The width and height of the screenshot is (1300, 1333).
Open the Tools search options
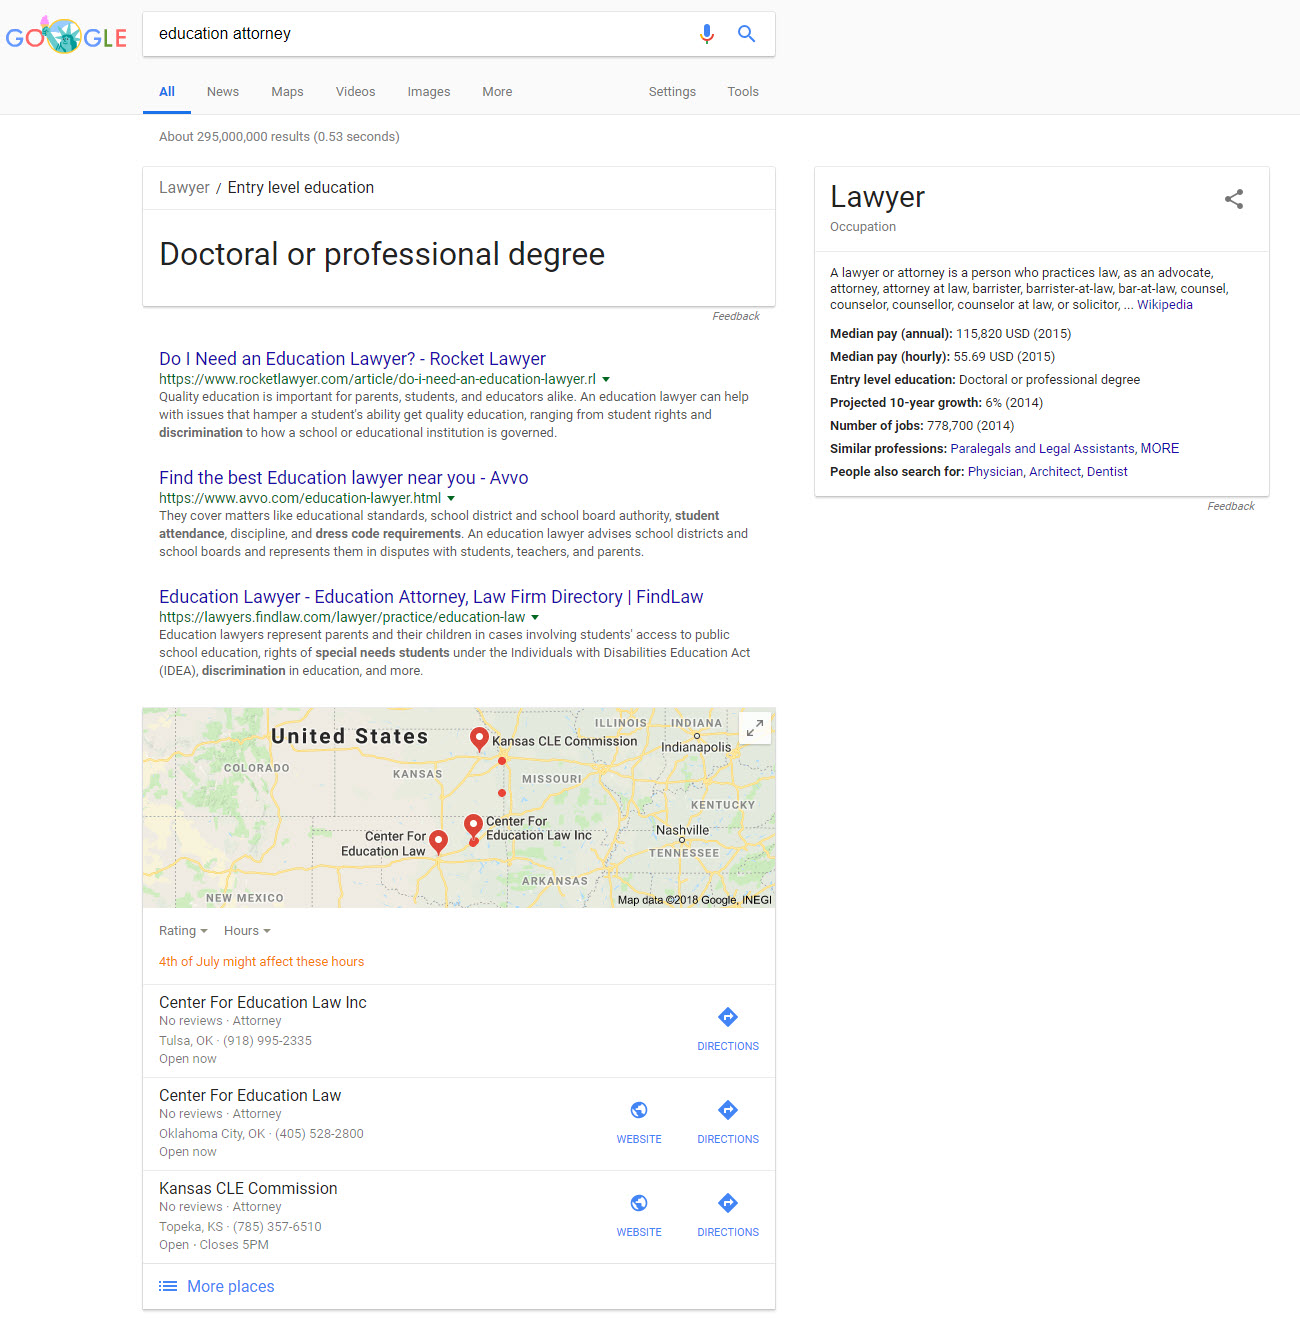coord(742,92)
